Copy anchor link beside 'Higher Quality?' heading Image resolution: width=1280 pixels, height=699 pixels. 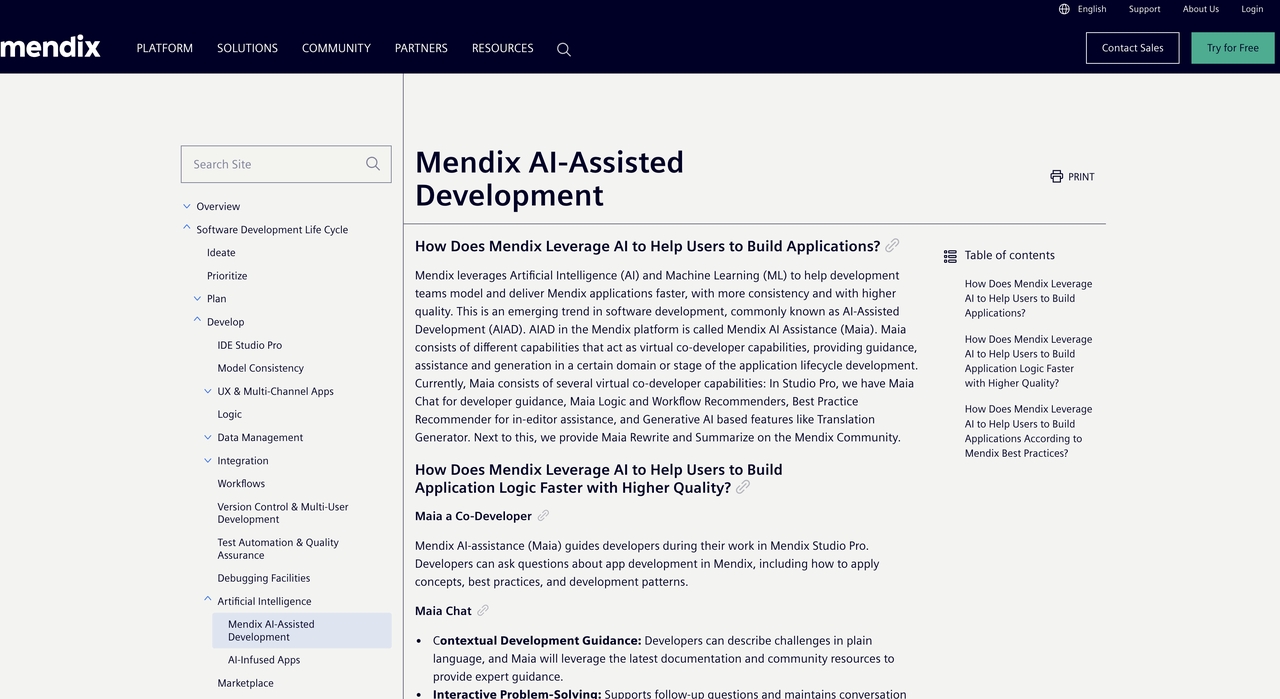[743, 488]
